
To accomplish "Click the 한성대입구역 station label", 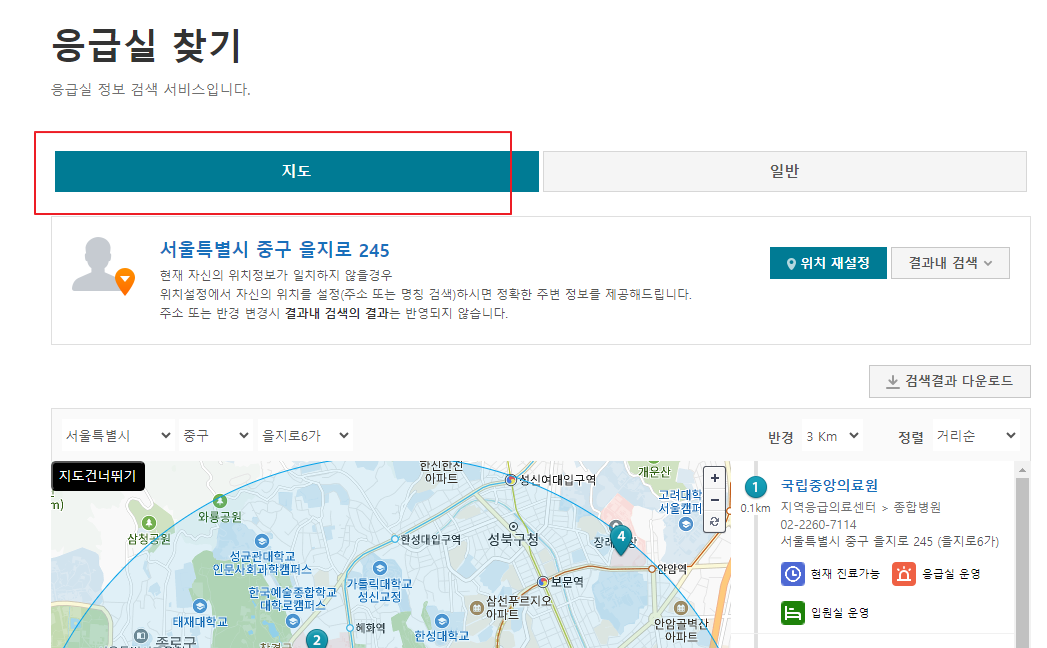I will pyautogui.click(x=431, y=539).
